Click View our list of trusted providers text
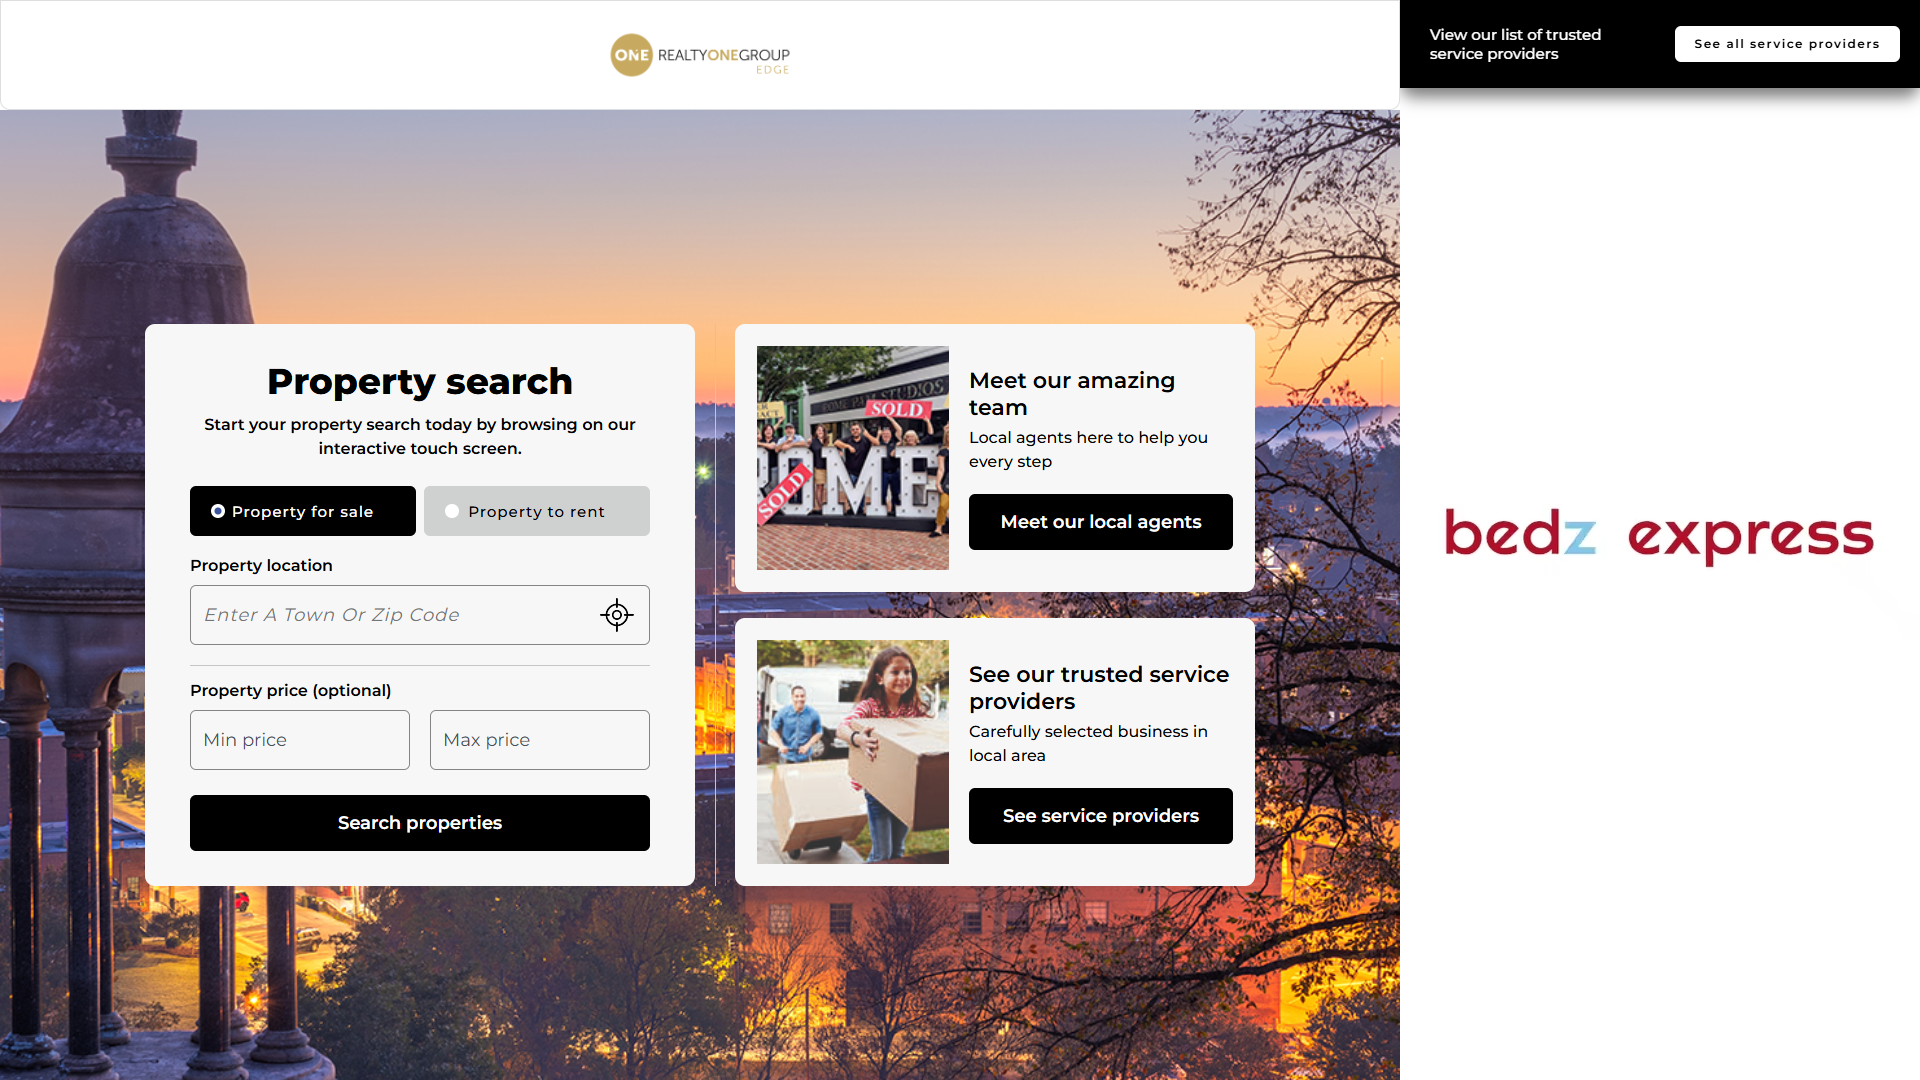This screenshot has height=1080, width=1920. coord(1515,44)
